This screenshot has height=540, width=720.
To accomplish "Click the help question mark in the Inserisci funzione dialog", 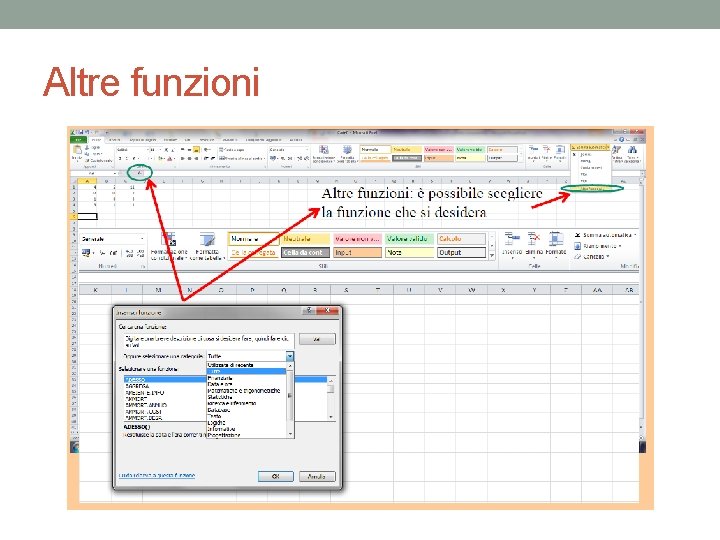I will (x=309, y=310).
